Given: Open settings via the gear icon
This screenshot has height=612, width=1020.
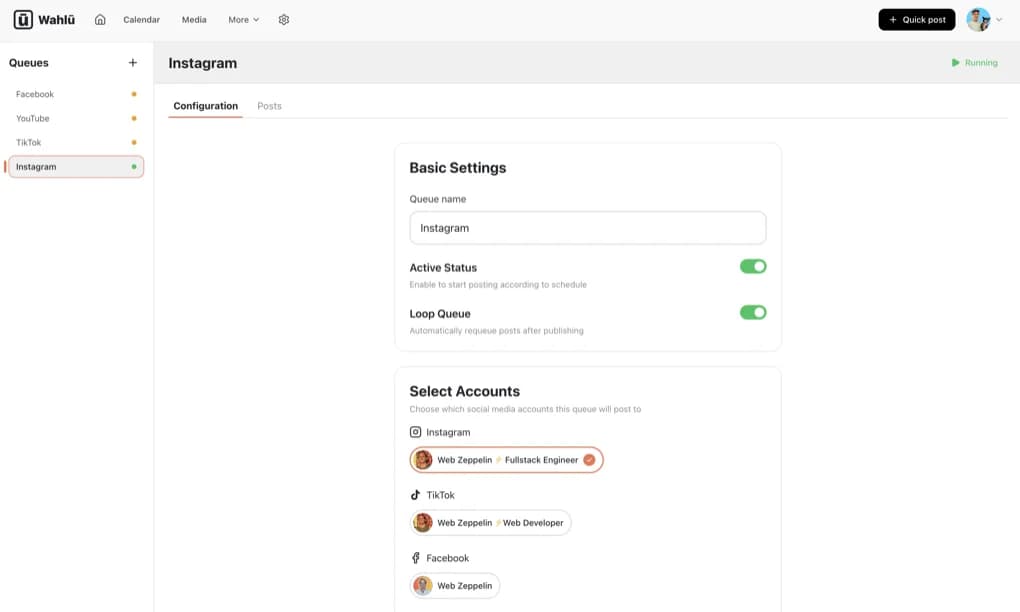Looking at the screenshot, I should pyautogui.click(x=283, y=18).
